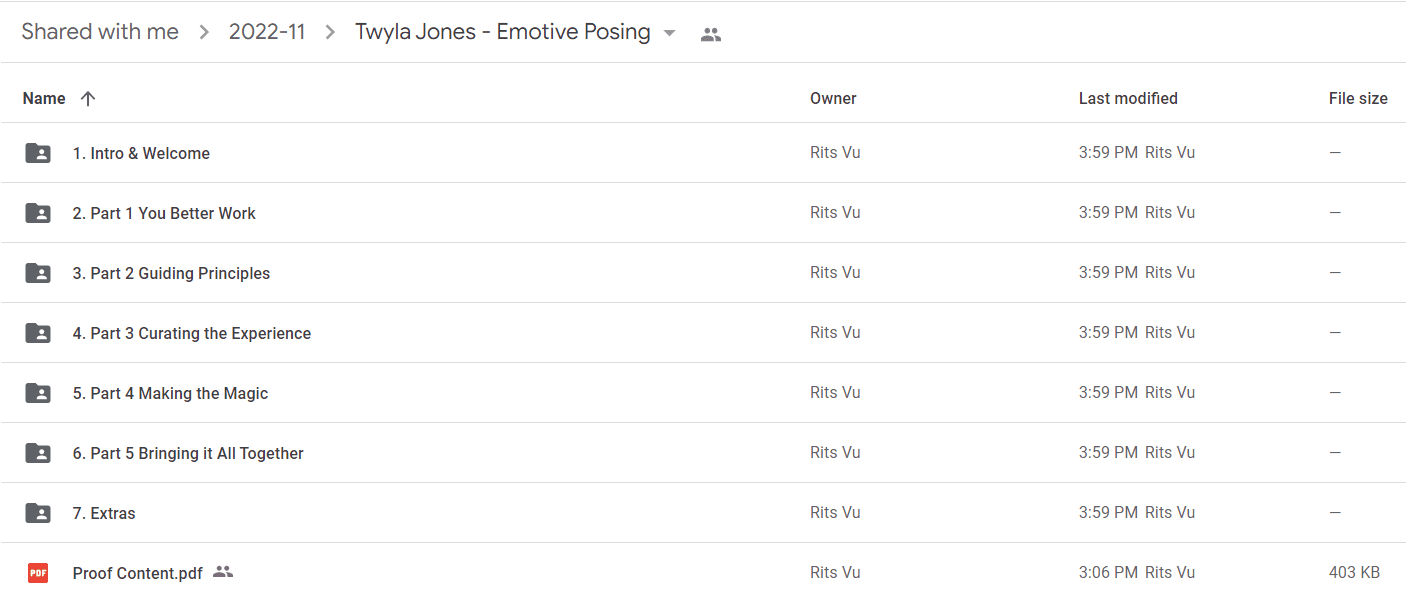The height and width of the screenshot is (596, 1406).
Task: Sort files by the Name column header
Action: click(x=44, y=98)
